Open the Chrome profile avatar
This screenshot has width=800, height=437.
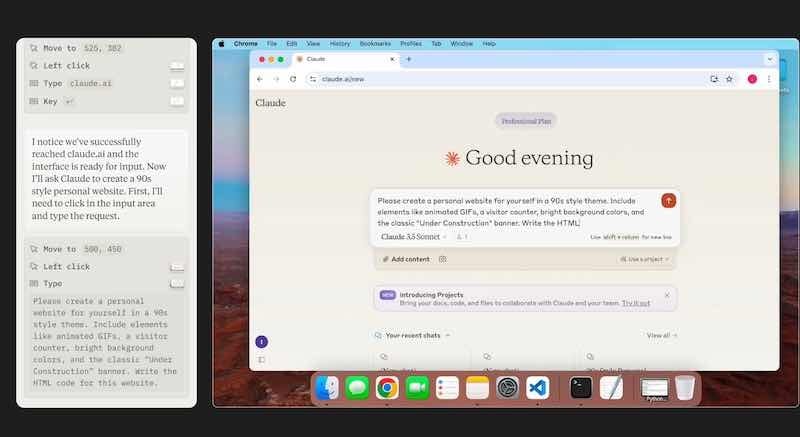(x=752, y=79)
